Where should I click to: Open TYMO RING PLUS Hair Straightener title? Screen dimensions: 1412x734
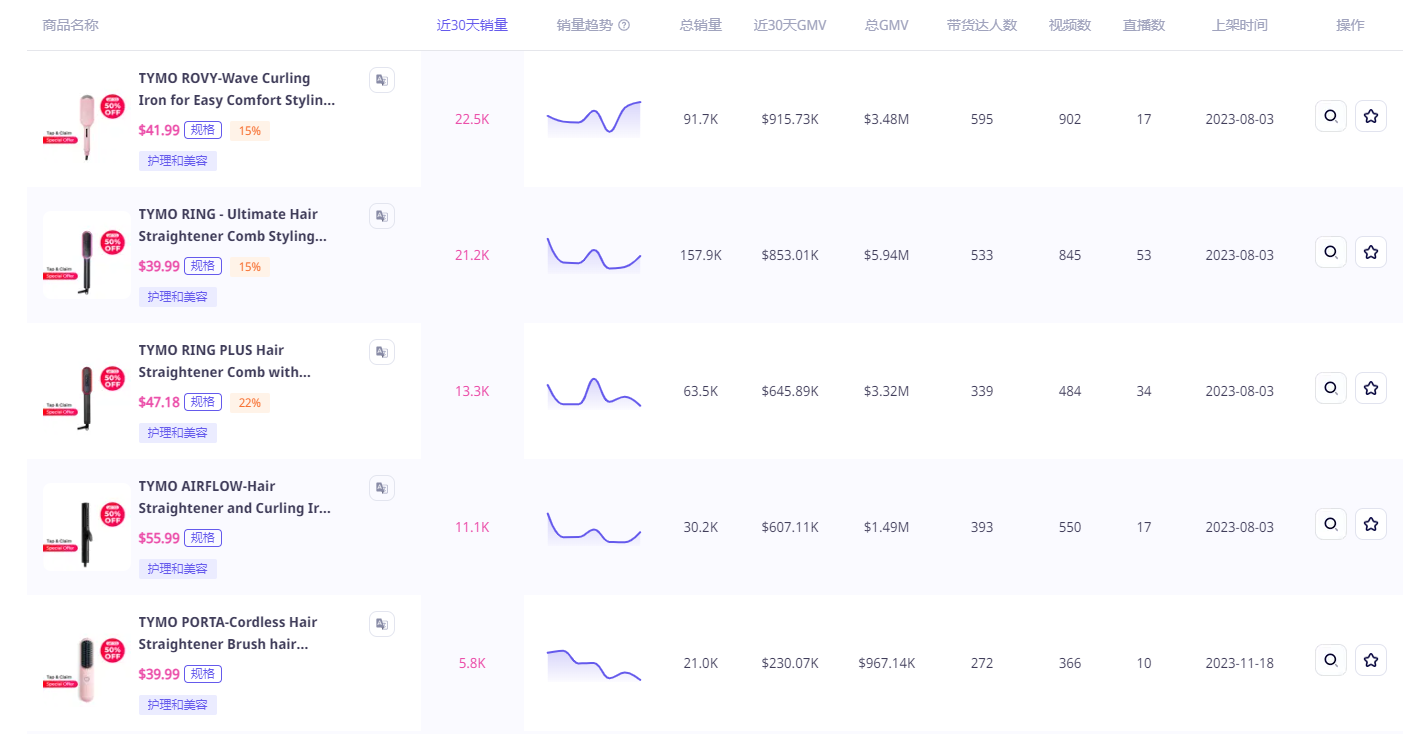(225, 361)
